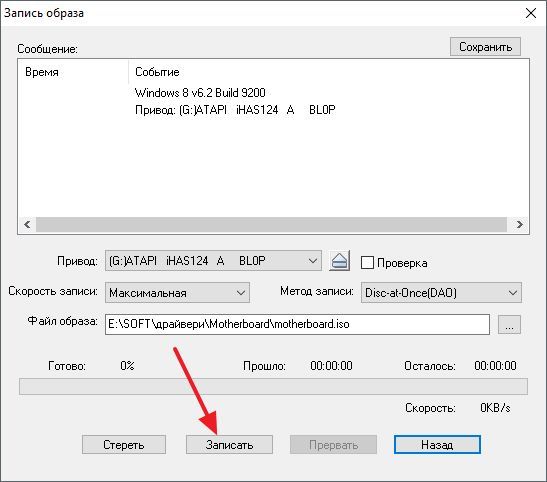Enable the Проверка checkbox
The height and width of the screenshot is (482, 547).
[367, 263]
